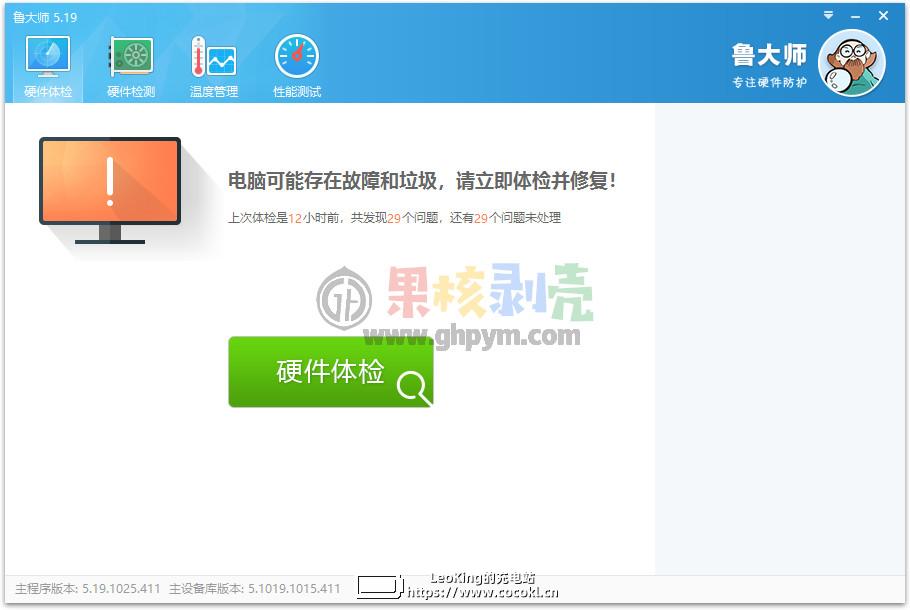Image resolution: width=910 pixels, height=610 pixels.
Task: Click the 鲁大师 专注硬件防护 logo text
Action: pyautogui.click(x=769, y=66)
